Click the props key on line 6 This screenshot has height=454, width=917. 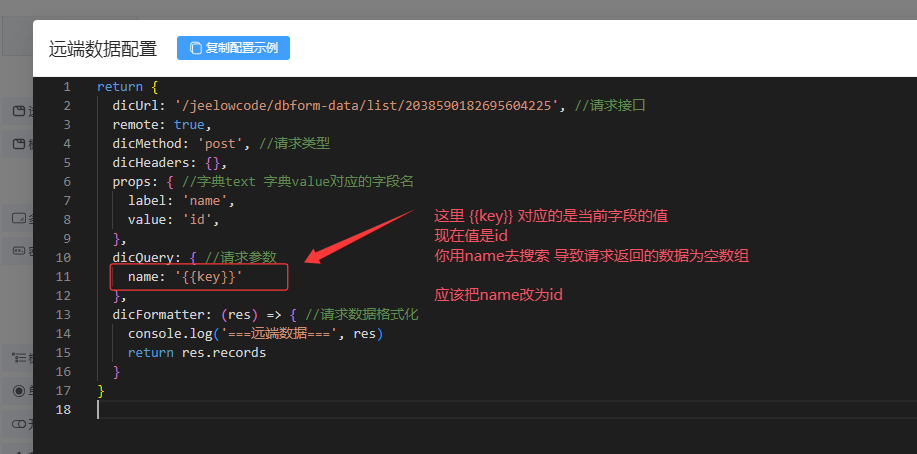132,181
